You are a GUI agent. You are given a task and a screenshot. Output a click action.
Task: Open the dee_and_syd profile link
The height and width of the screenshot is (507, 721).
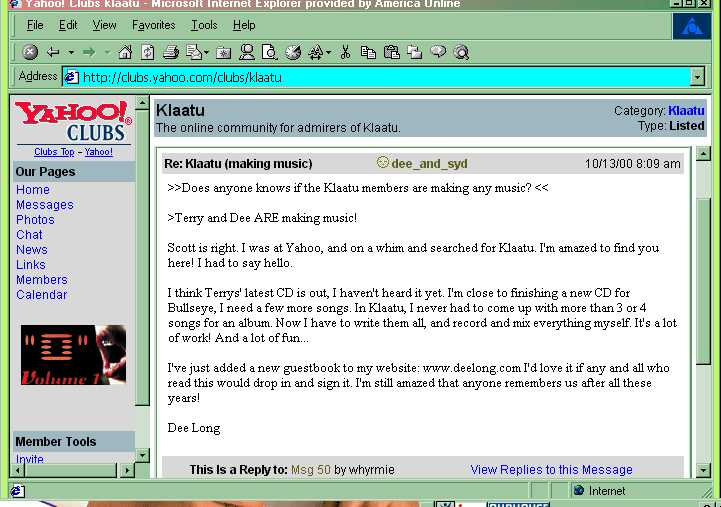(429, 164)
